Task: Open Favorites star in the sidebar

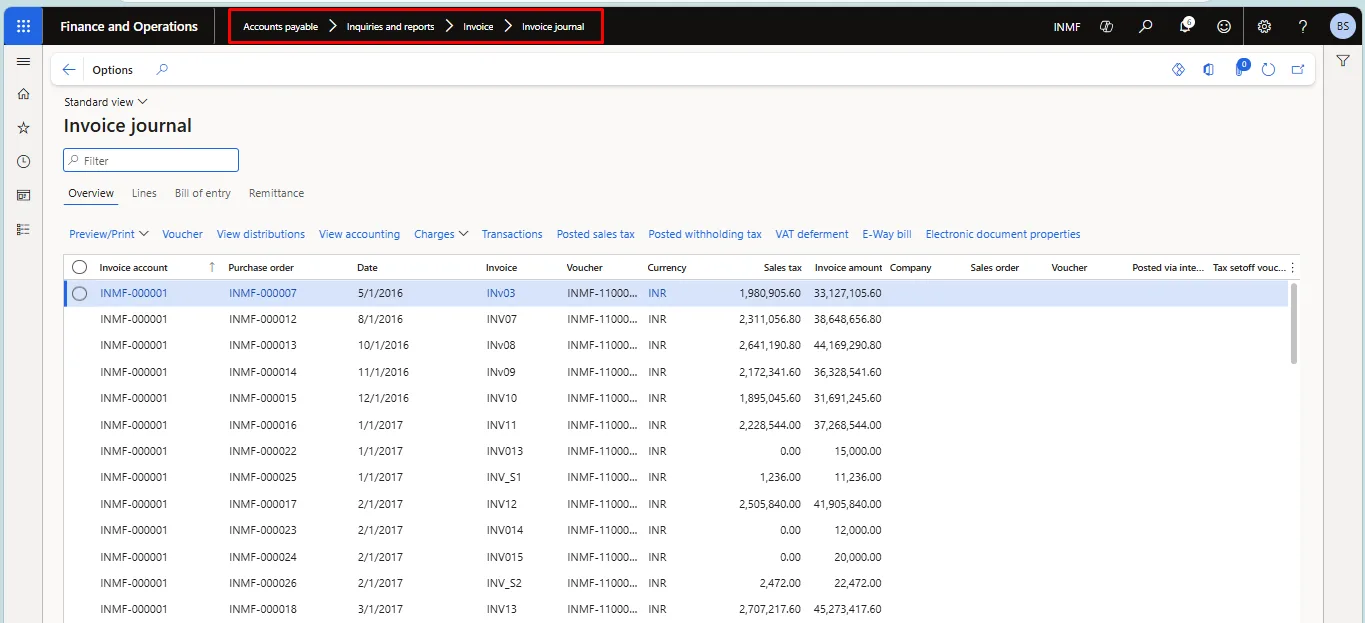Action: pyautogui.click(x=23, y=128)
